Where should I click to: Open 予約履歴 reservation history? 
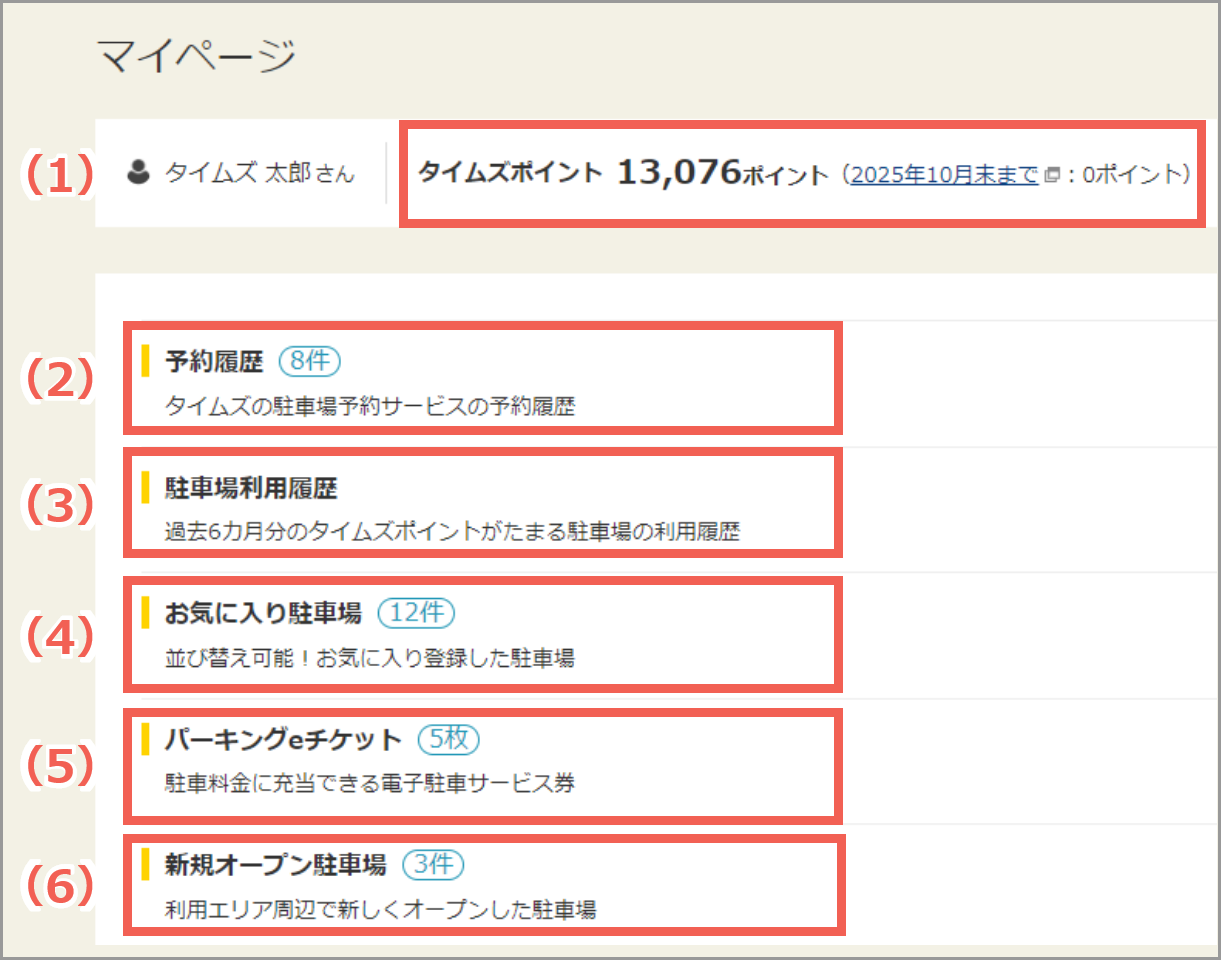pos(214,362)
